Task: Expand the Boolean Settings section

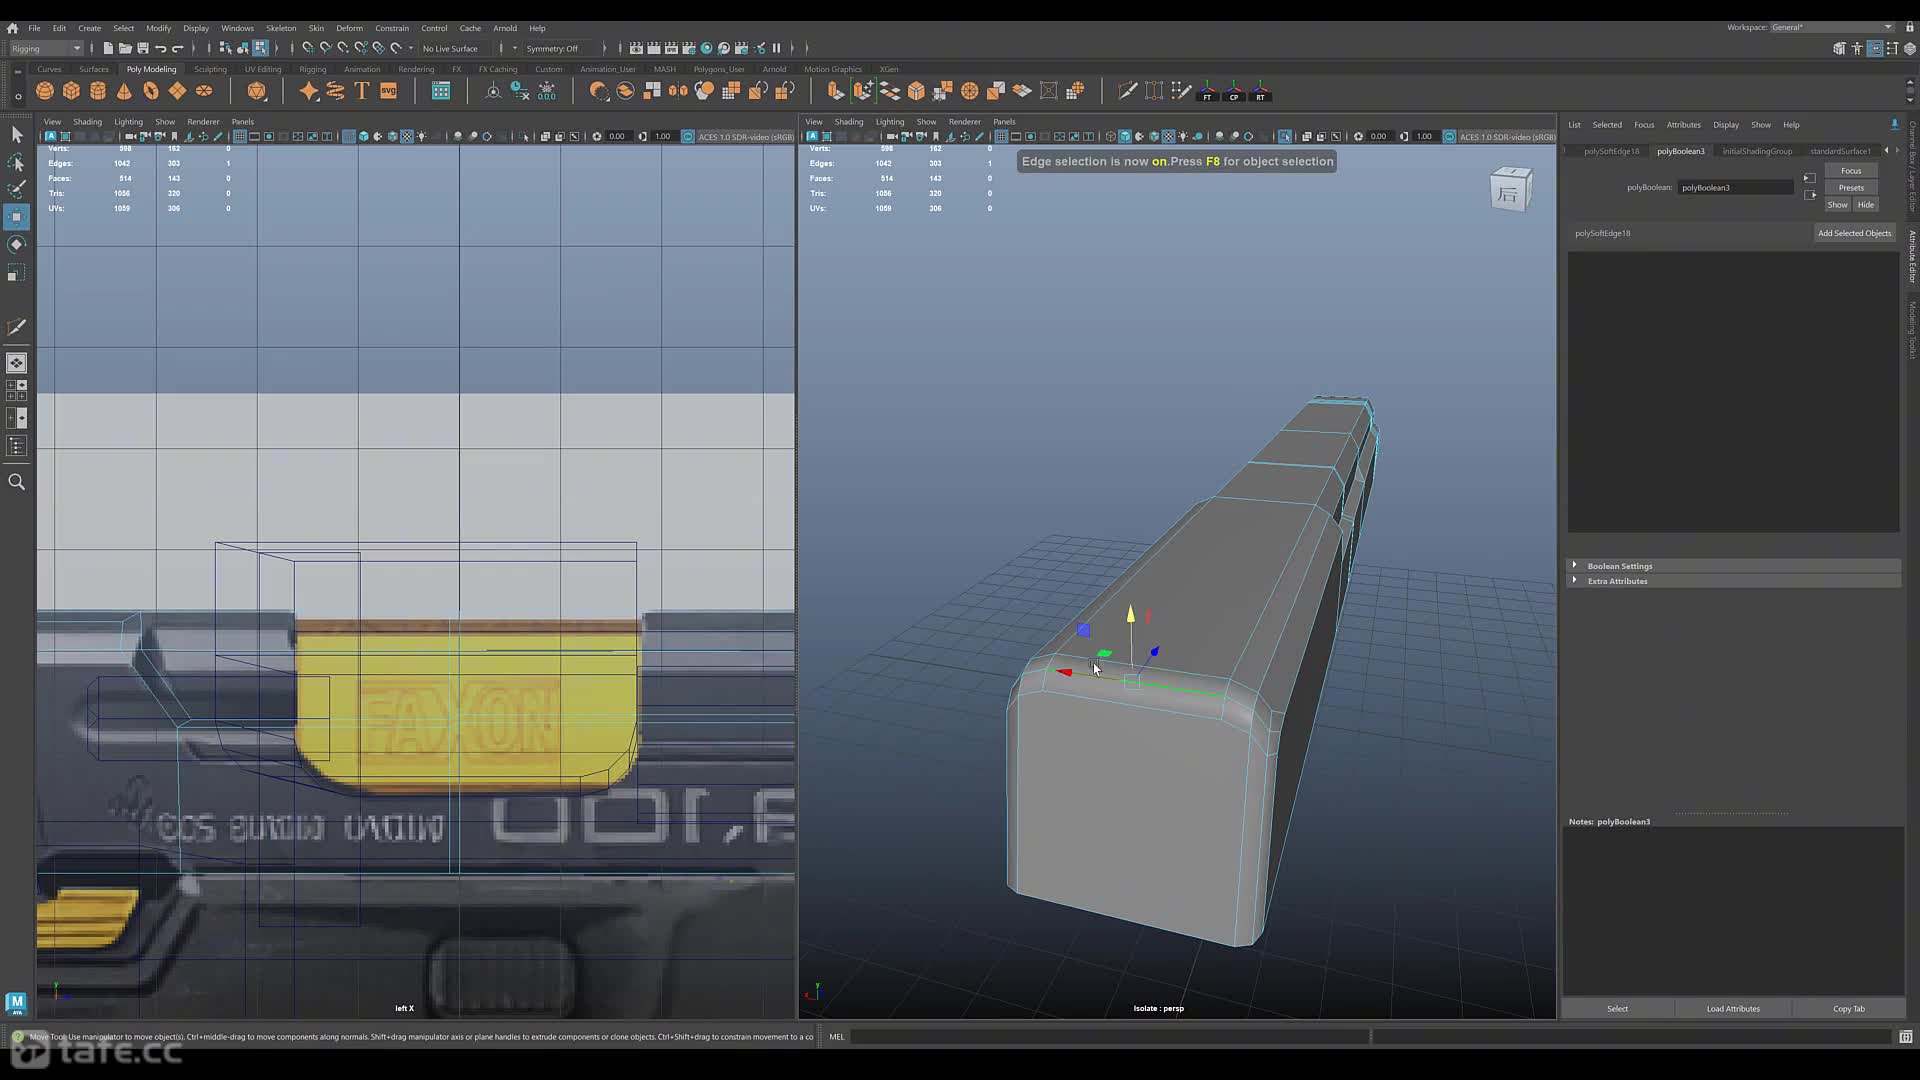Action: click(x=1734, y=566)
